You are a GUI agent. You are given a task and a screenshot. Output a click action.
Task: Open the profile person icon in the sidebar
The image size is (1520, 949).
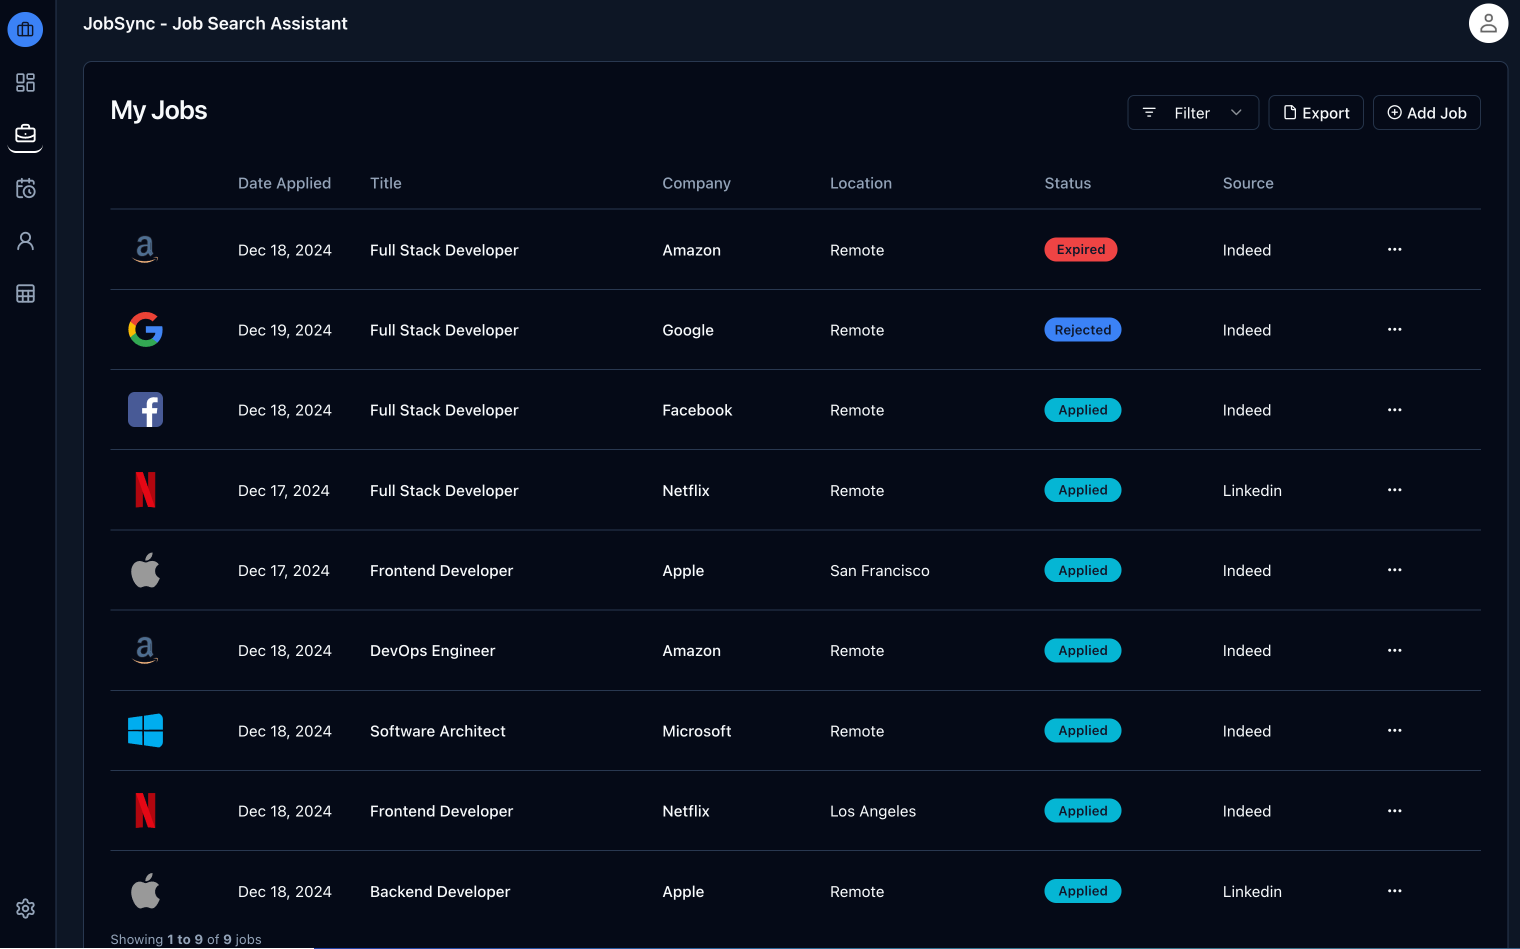25,240
